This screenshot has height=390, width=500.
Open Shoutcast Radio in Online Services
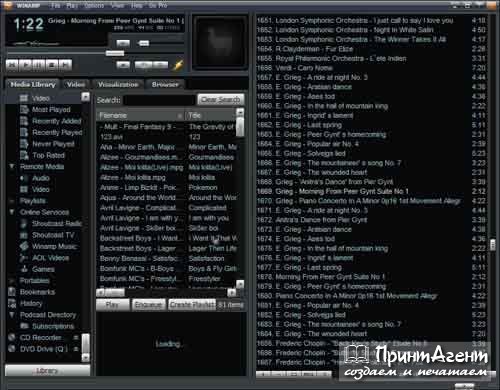pyautogui.click(x=57, y=224)
